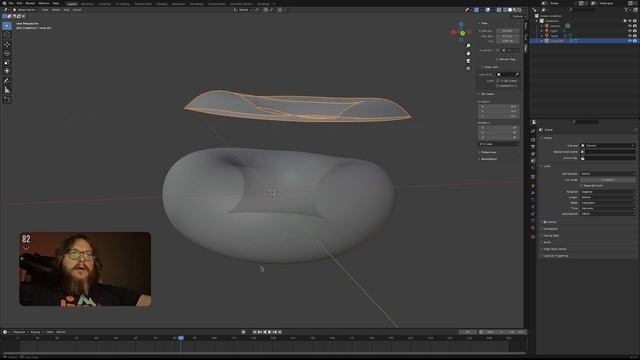Open the Edit menu
The height and width of the screenshot is (360, 640).
point(19,3)
